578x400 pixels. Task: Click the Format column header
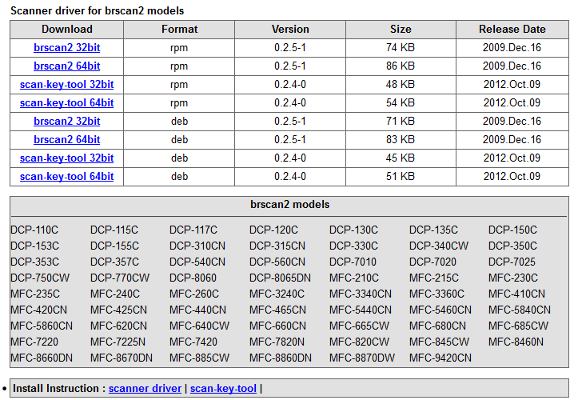(179, 29)
